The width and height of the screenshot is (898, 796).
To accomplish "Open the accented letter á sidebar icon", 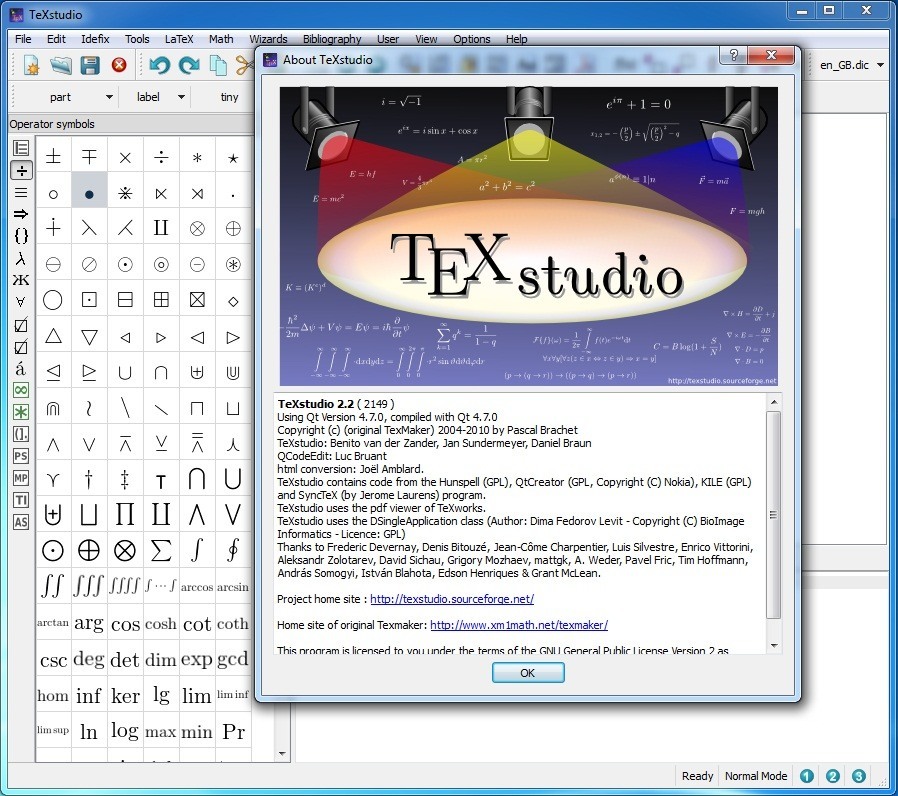I will click(21, 369).
